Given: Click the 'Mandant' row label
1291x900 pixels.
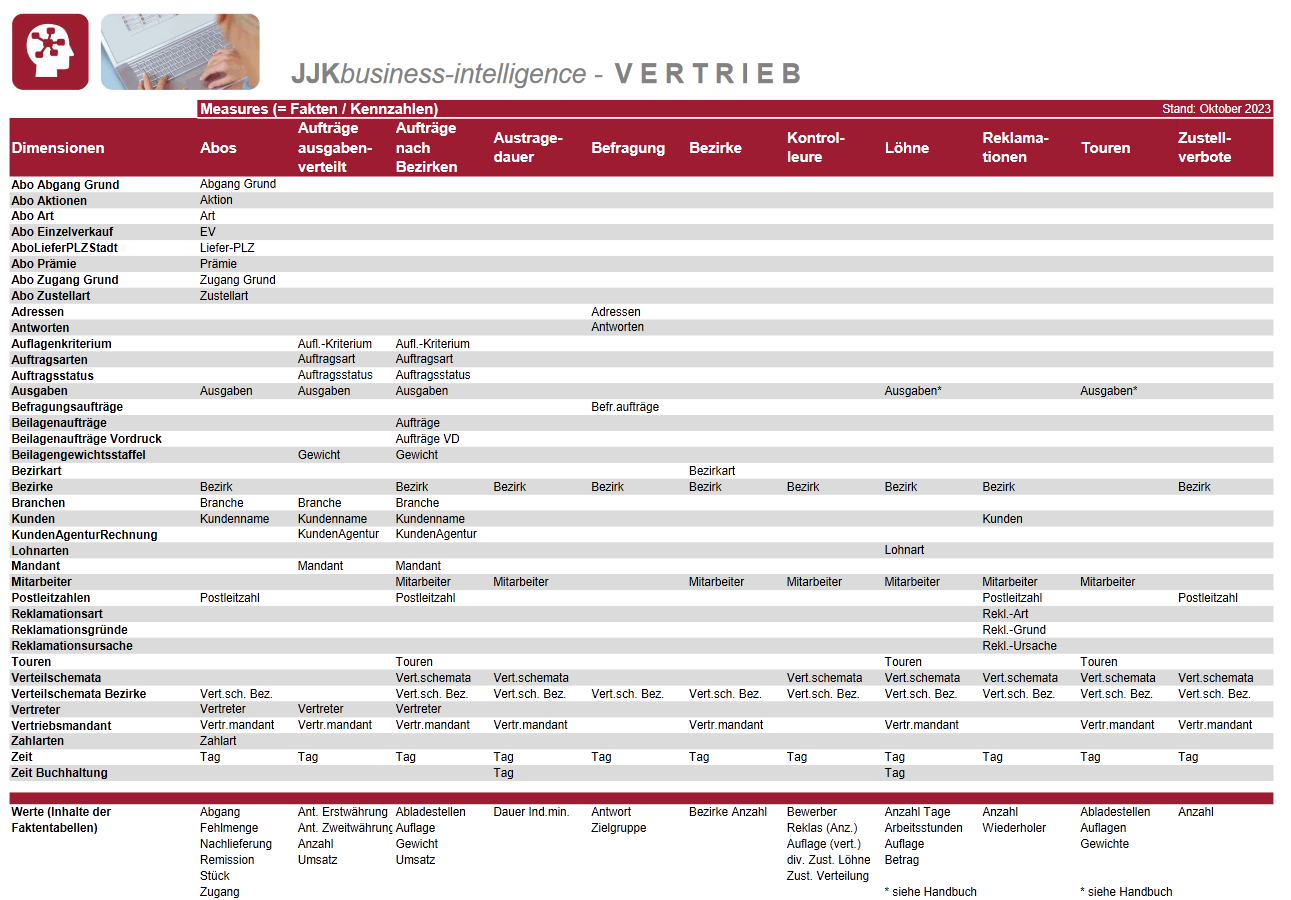Looking at the screenshot, I should (35, 566).
